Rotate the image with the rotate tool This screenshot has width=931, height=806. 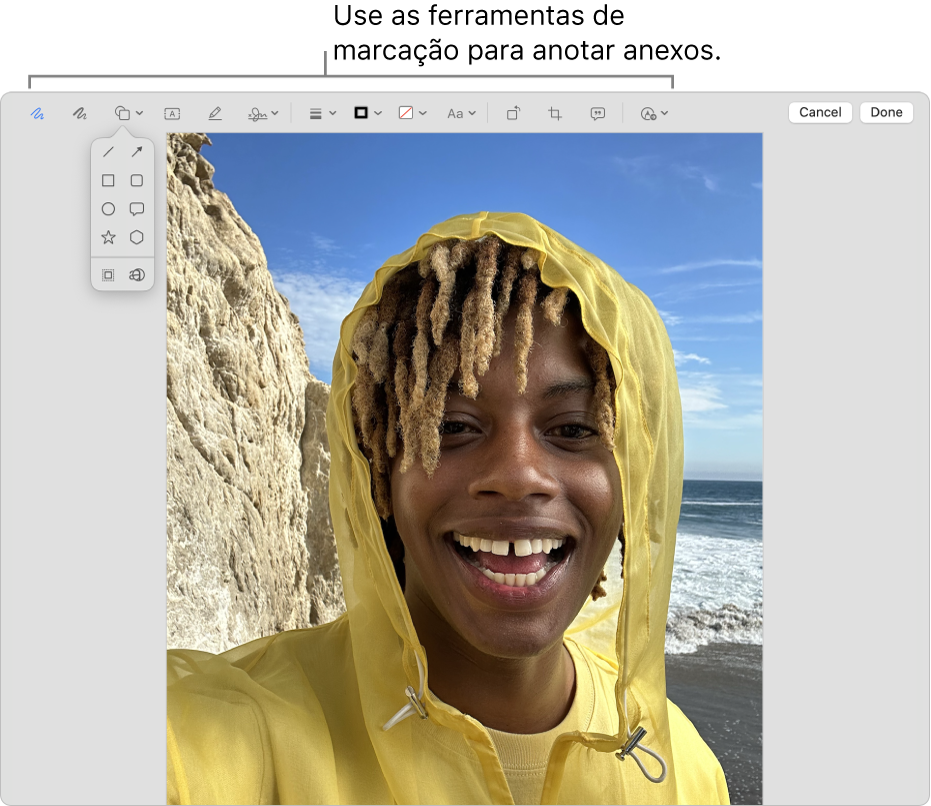[513, 113]
